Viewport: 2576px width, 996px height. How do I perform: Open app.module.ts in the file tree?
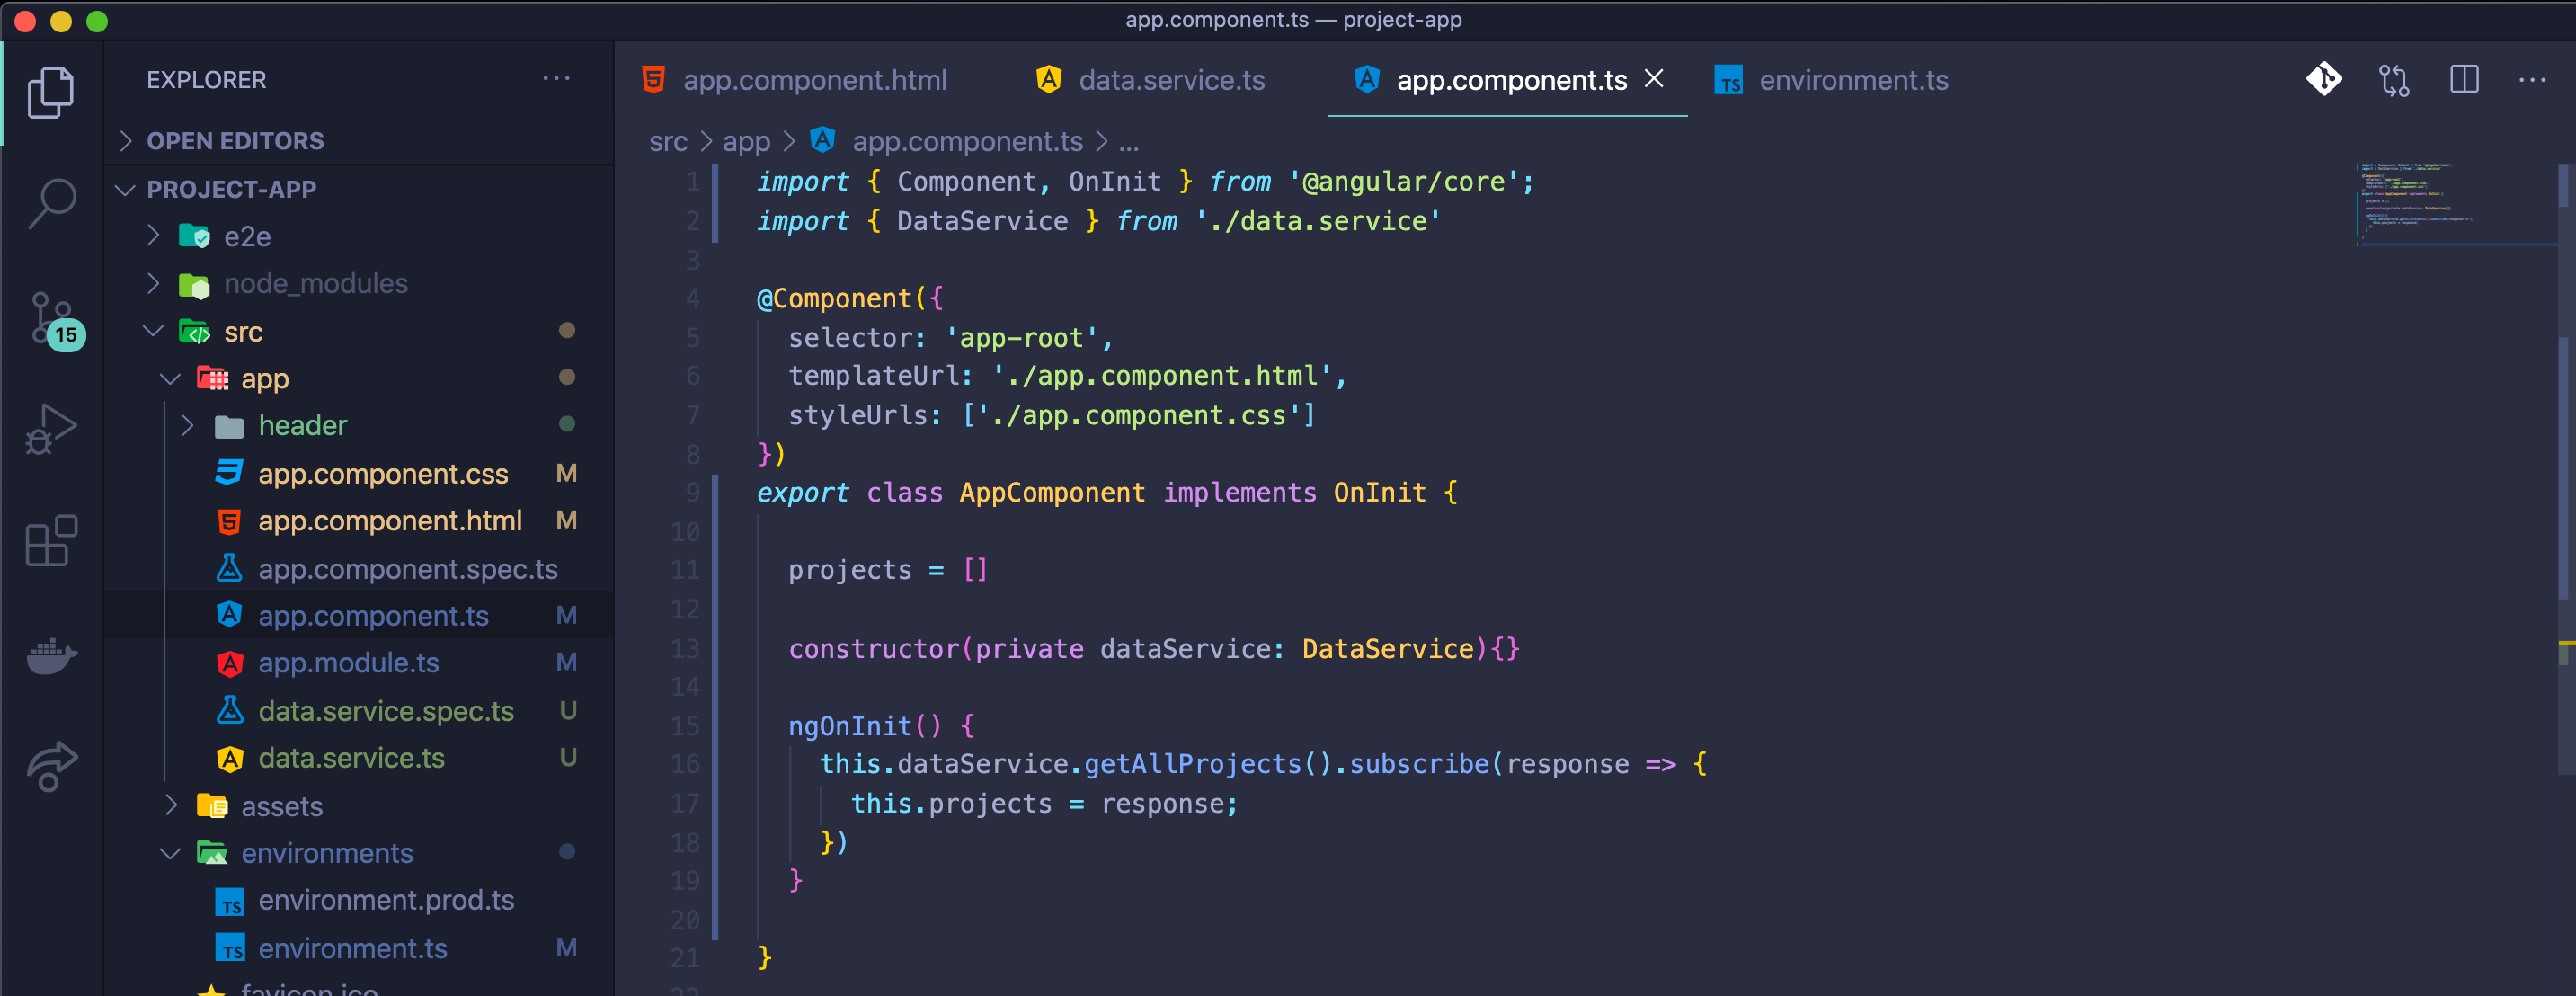348,663
